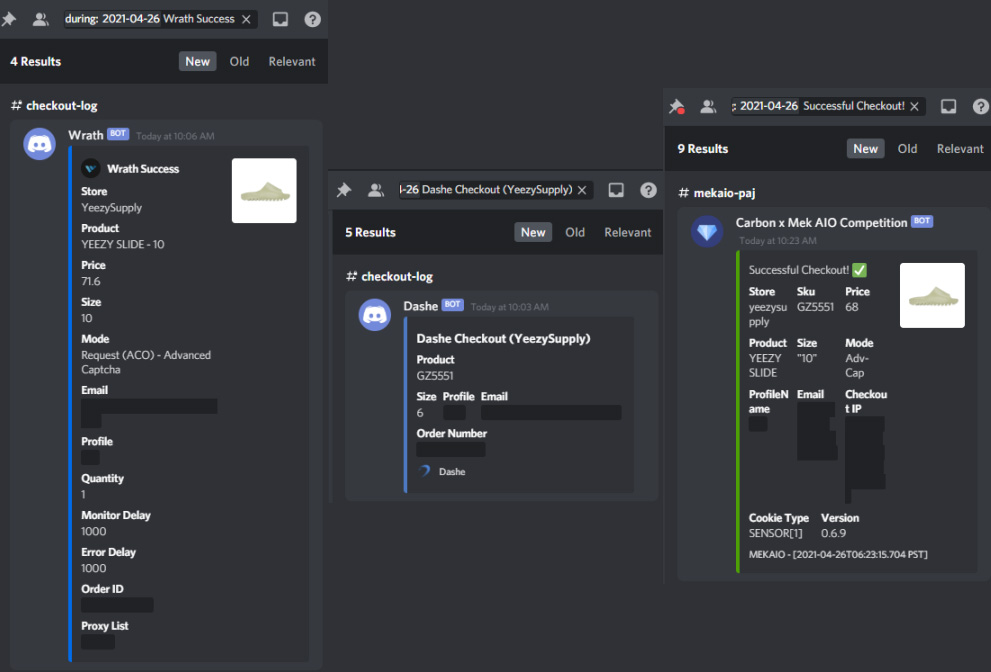The image size is (991, 672).
Task: Select '0.6.9' version value
Action: tap(833, 533)
